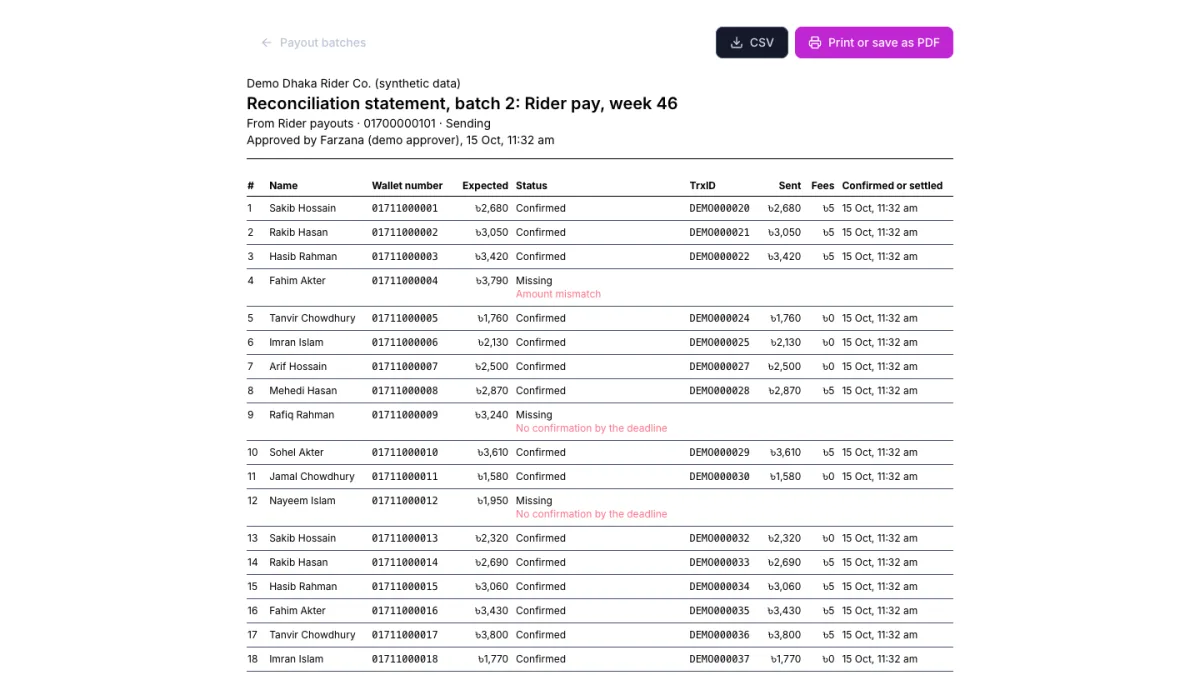Click the Name column header
Screen dimensions: 1200x675
283,186
